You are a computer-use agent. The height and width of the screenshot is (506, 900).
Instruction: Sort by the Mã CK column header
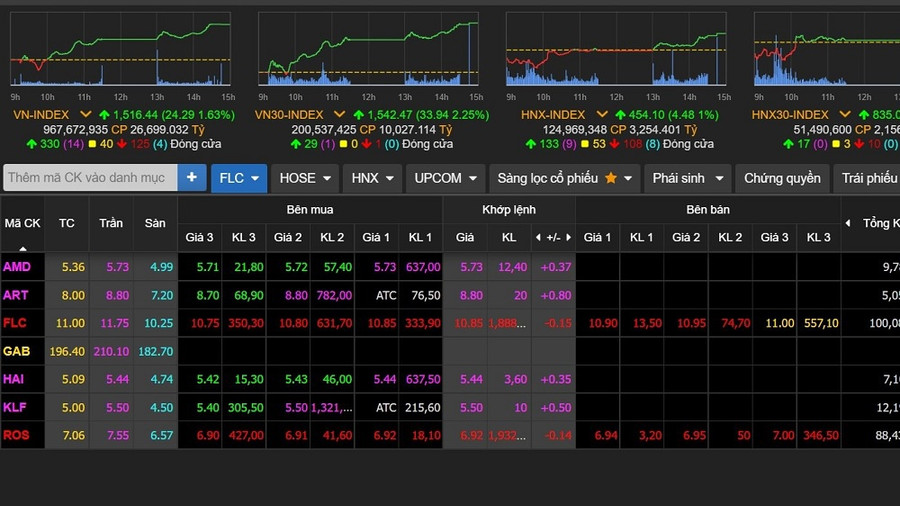coord(22,223)
